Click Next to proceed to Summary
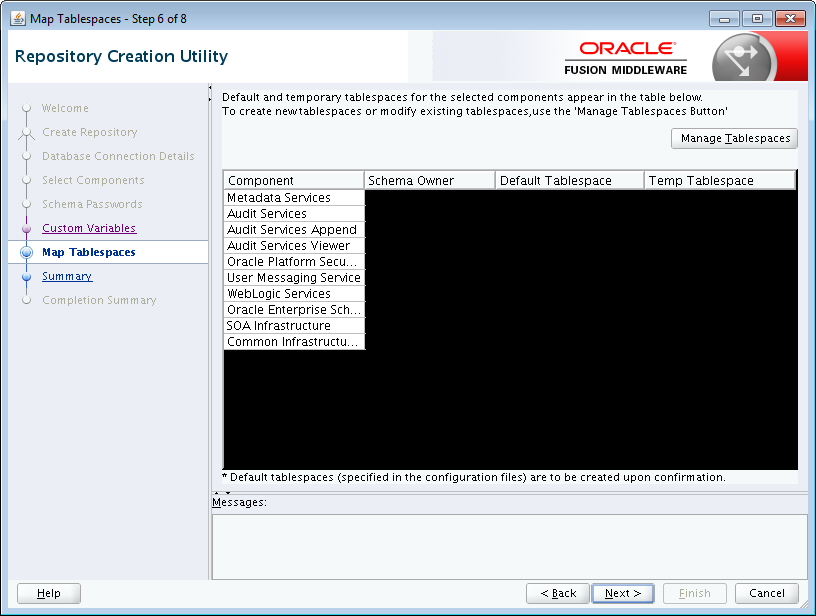This screenshot has height=616, width=816. 622,592
